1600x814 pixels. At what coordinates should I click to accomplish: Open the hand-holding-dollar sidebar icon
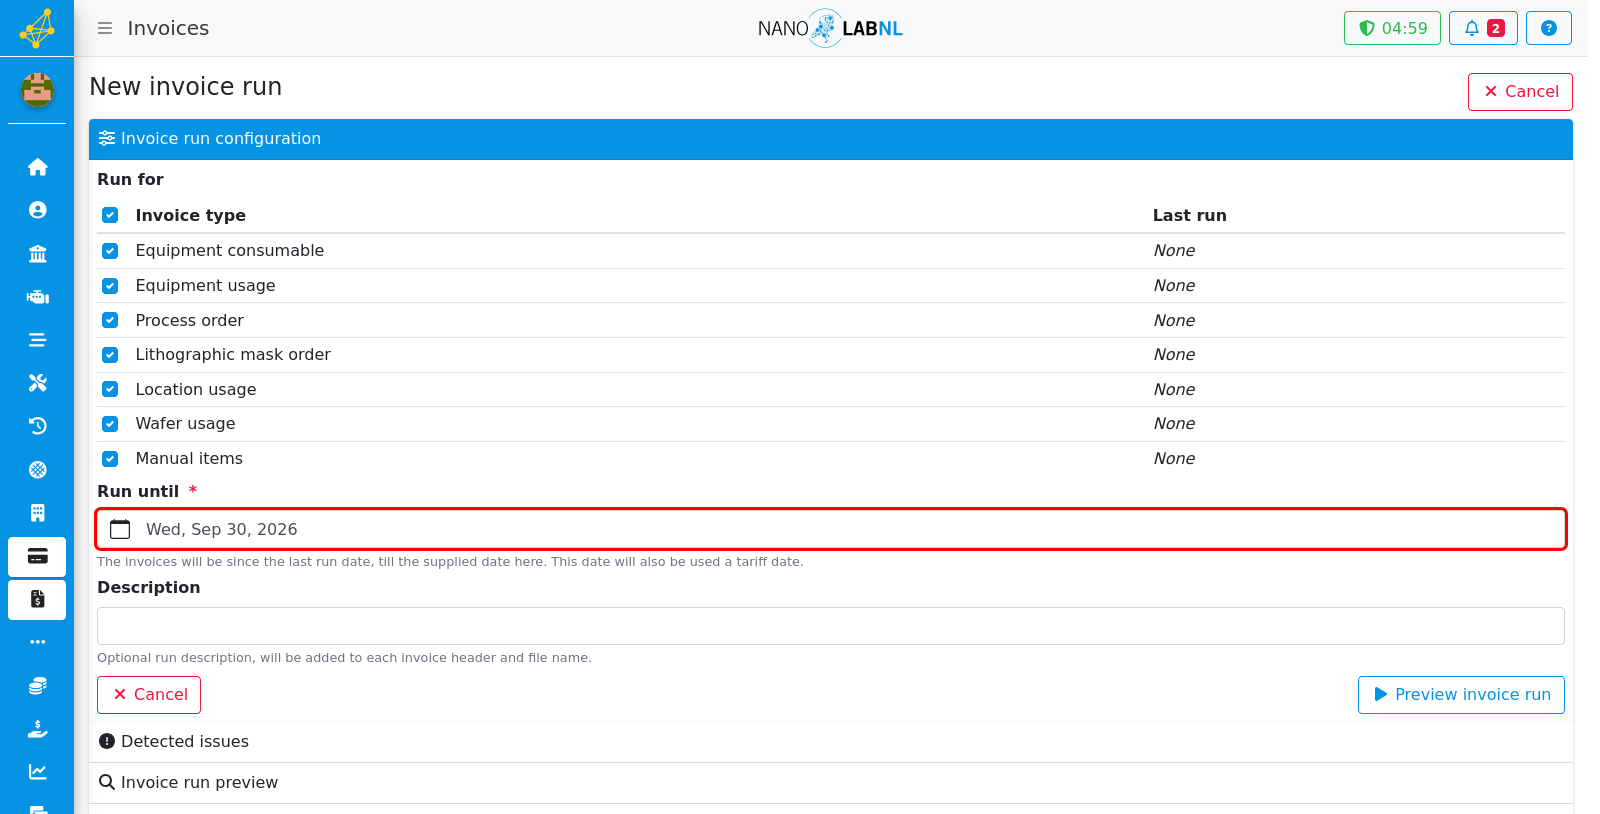[38, 729]
